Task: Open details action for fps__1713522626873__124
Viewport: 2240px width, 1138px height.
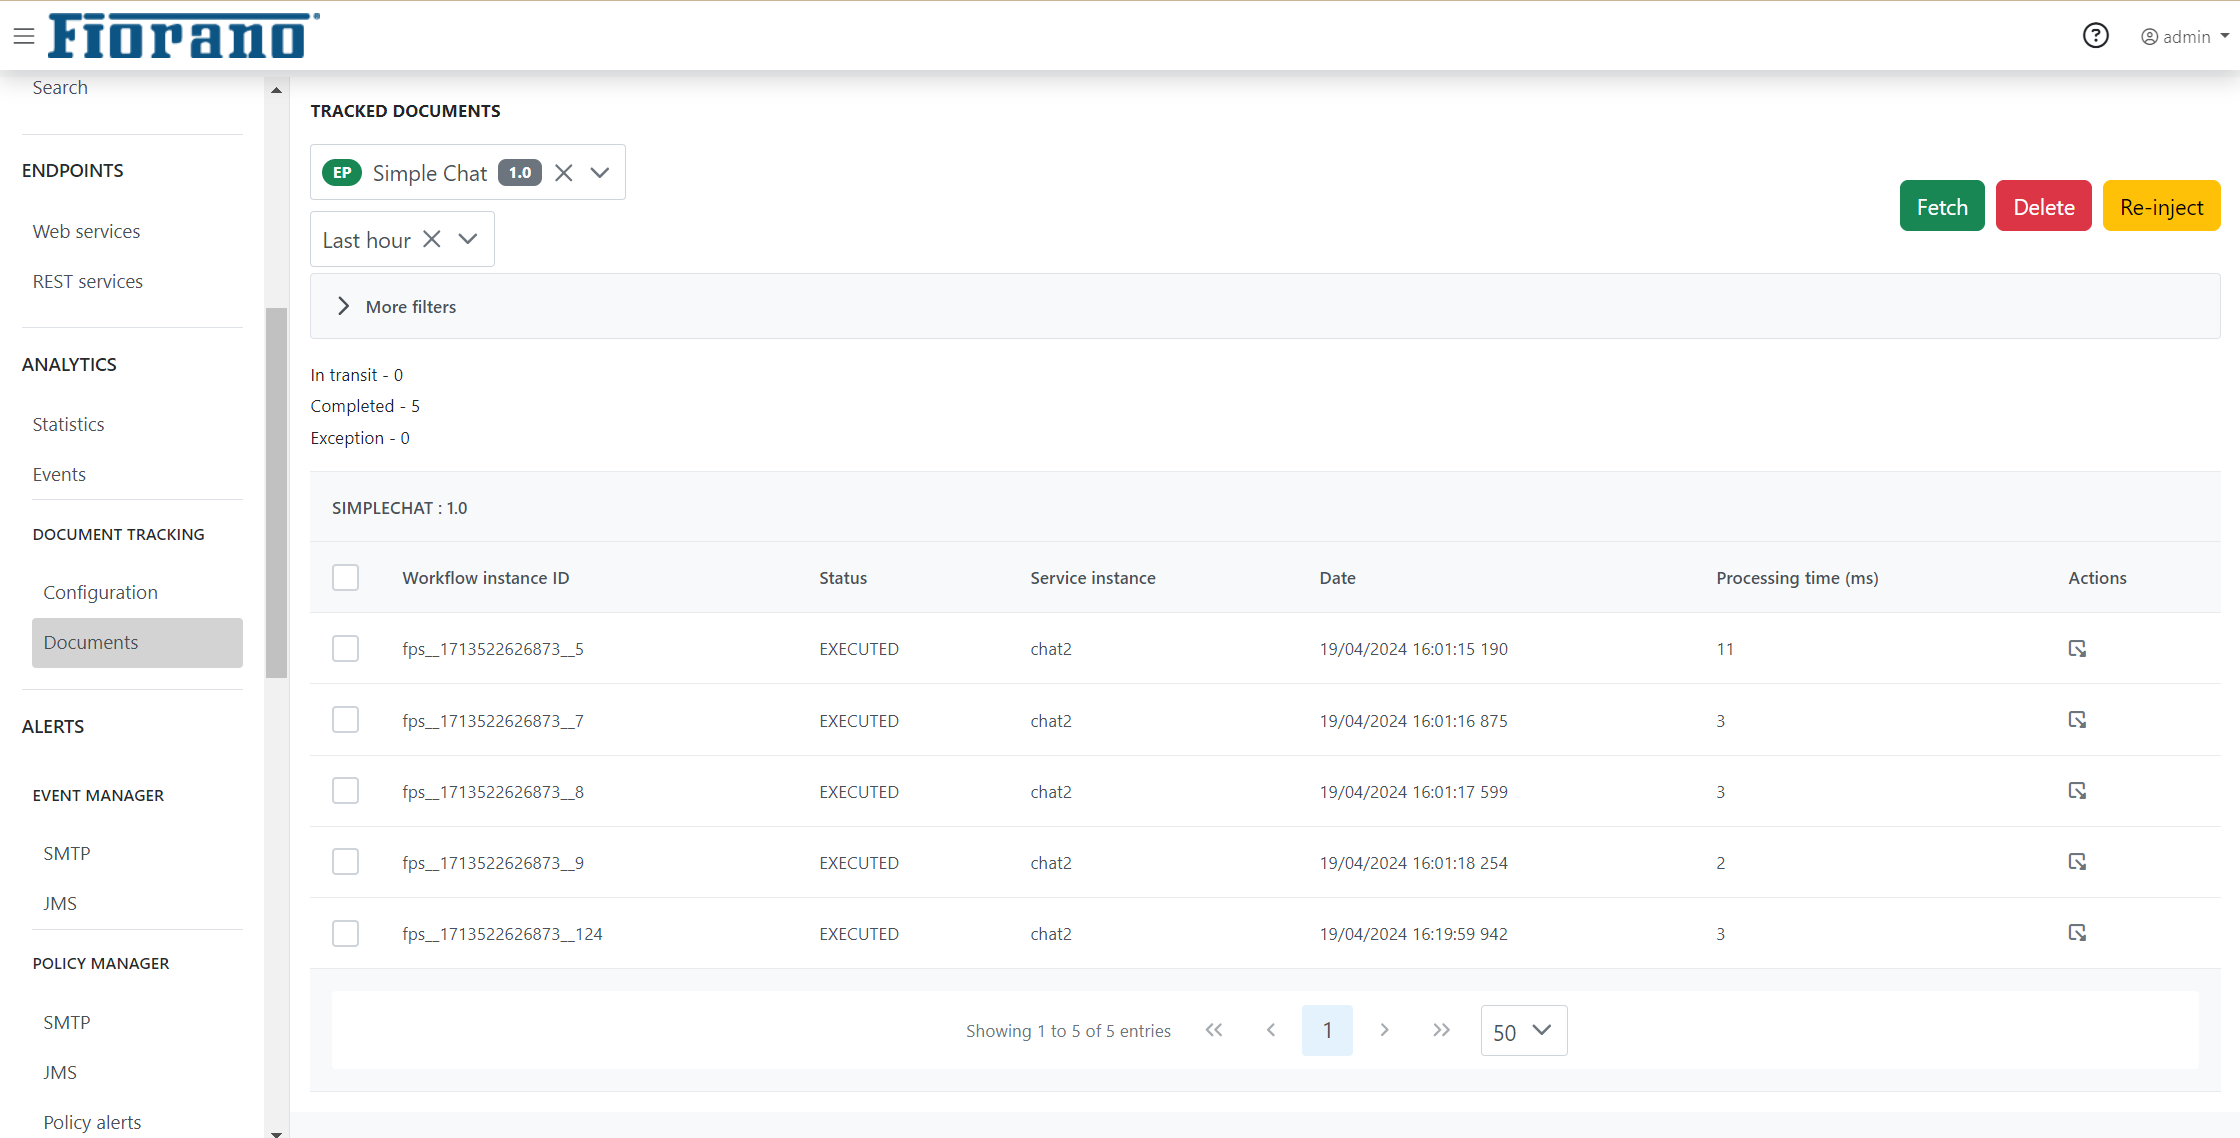Action: point(2077,933)
